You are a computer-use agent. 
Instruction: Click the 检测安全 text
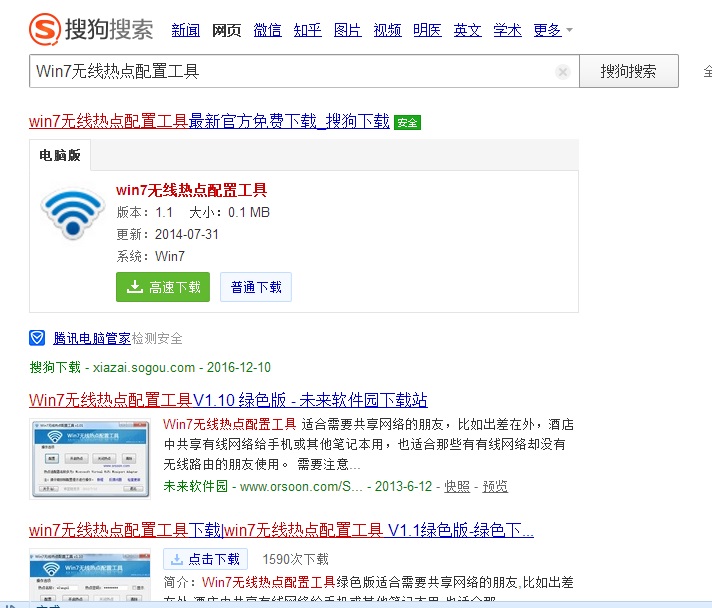click(x=157, y=338)
